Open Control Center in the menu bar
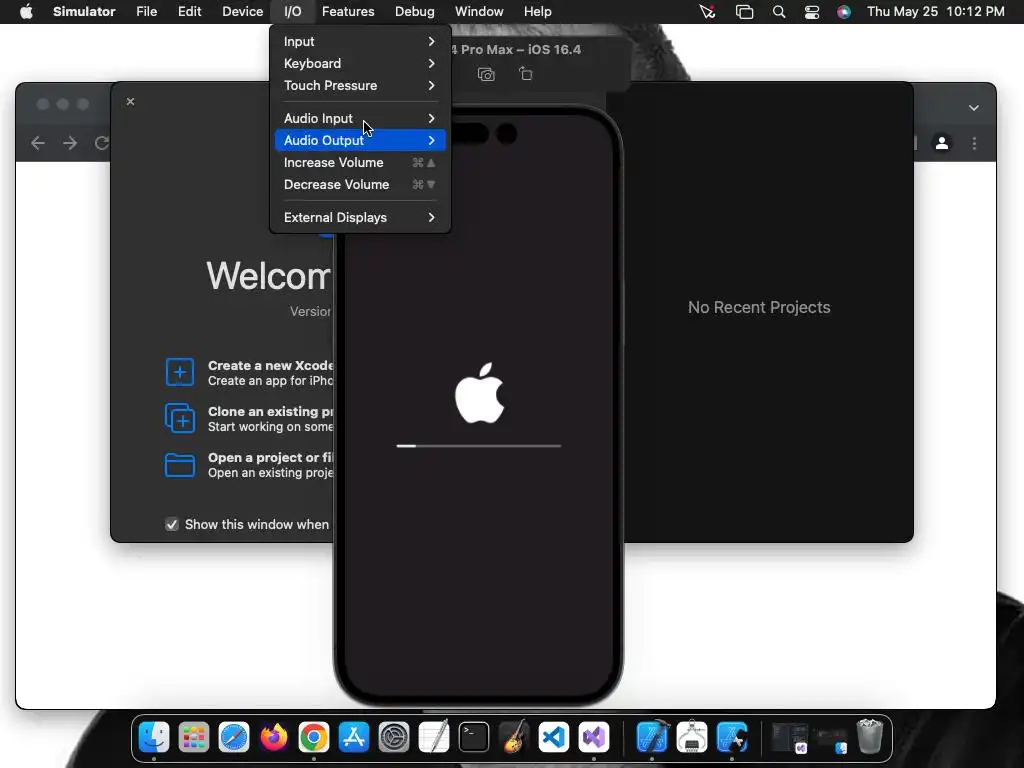This screenshot has width=1024, height=768. coord(812,12)
